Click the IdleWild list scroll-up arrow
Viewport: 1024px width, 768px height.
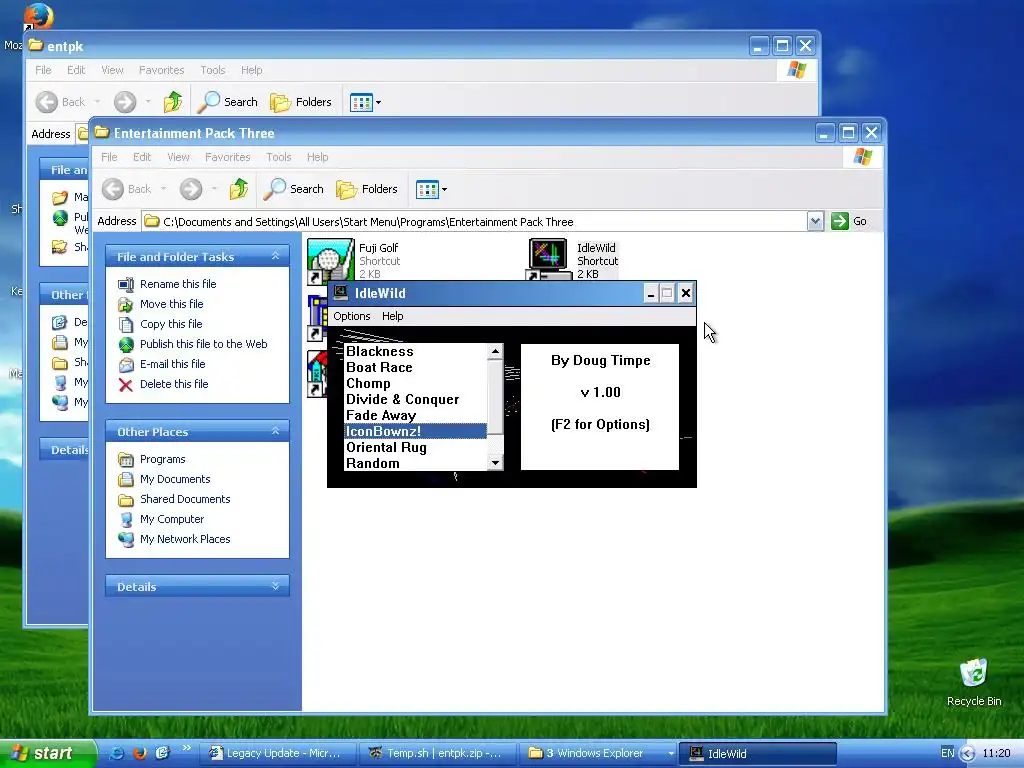[495, 351]
